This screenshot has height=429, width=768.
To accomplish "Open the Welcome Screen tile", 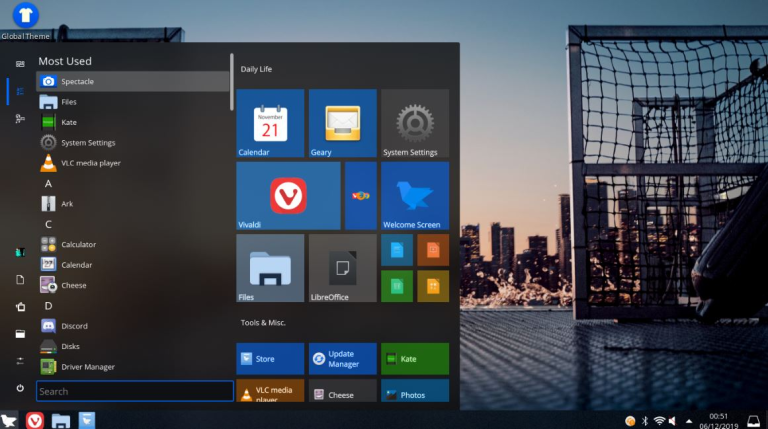I will pyautogui.click(x=415, y=196).
